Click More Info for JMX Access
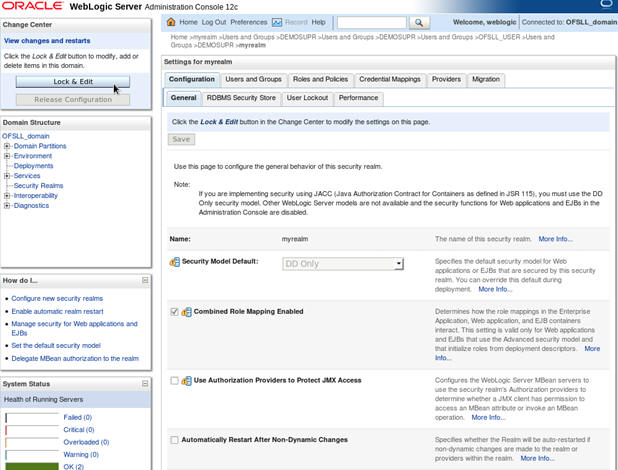618x470 pixels. click(x=488, y=417)
